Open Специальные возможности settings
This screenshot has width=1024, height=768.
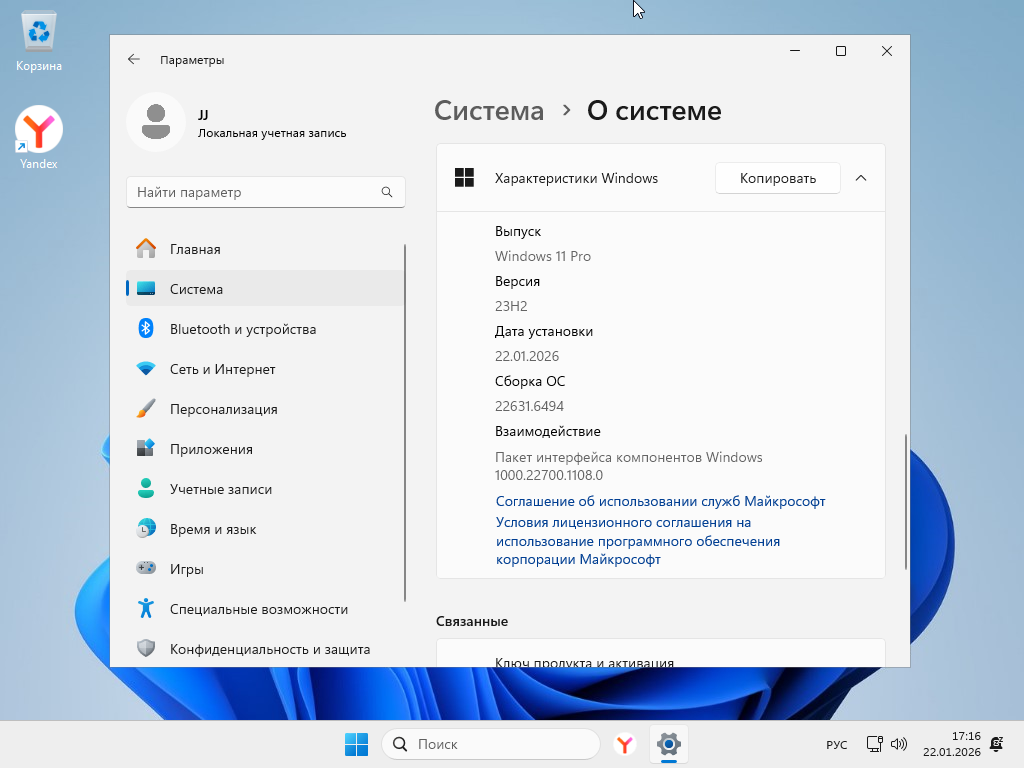click(258, 609)
